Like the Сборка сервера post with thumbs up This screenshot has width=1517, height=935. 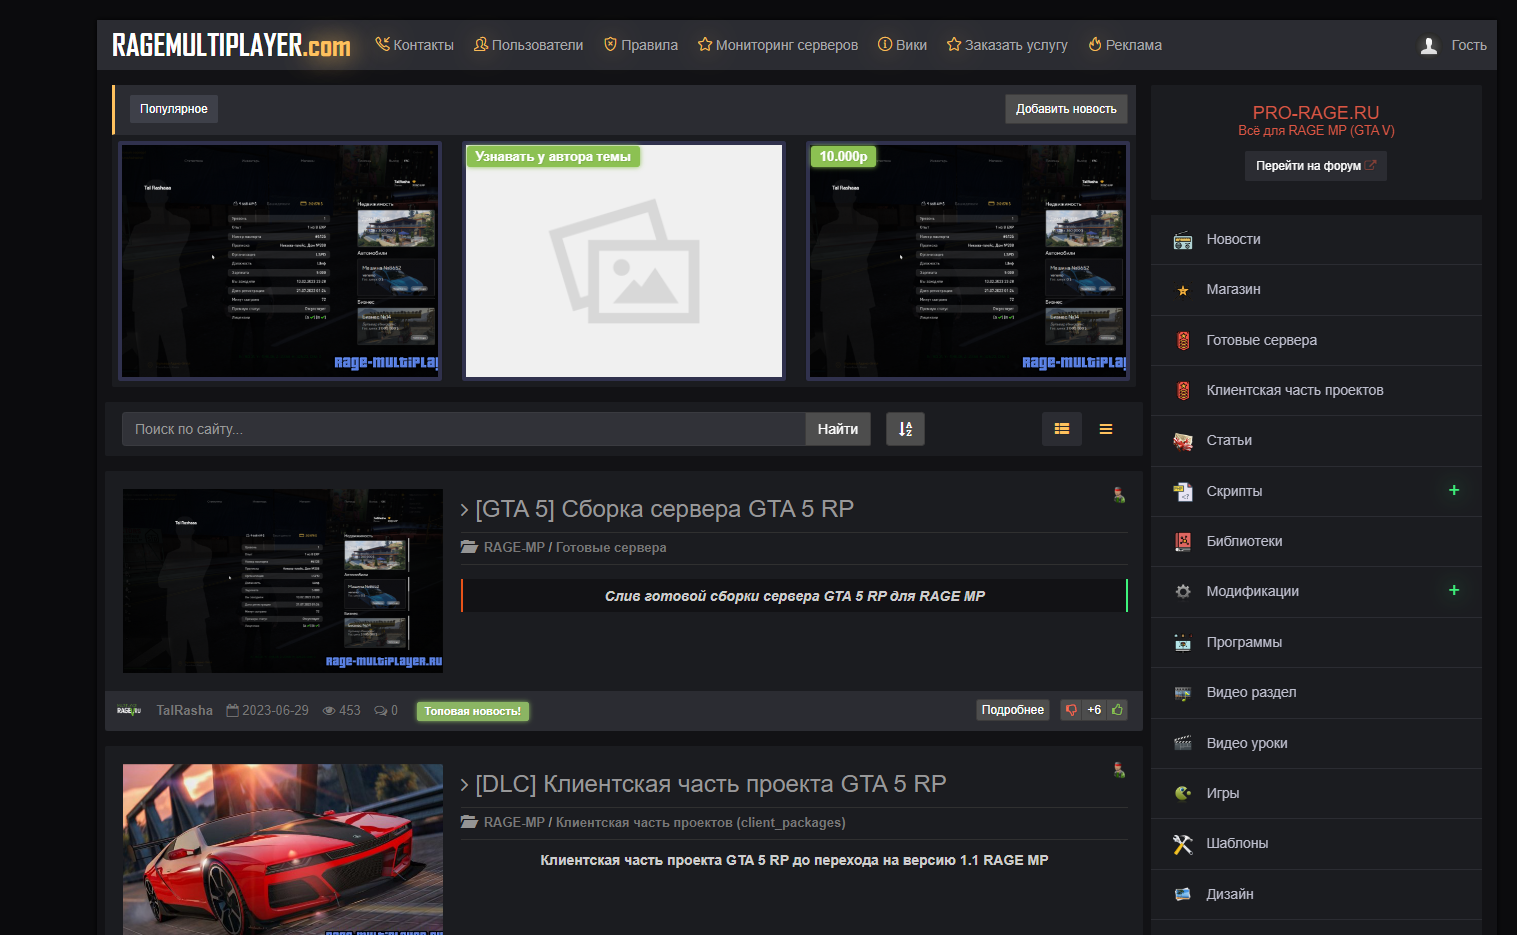pos(1117,710)
